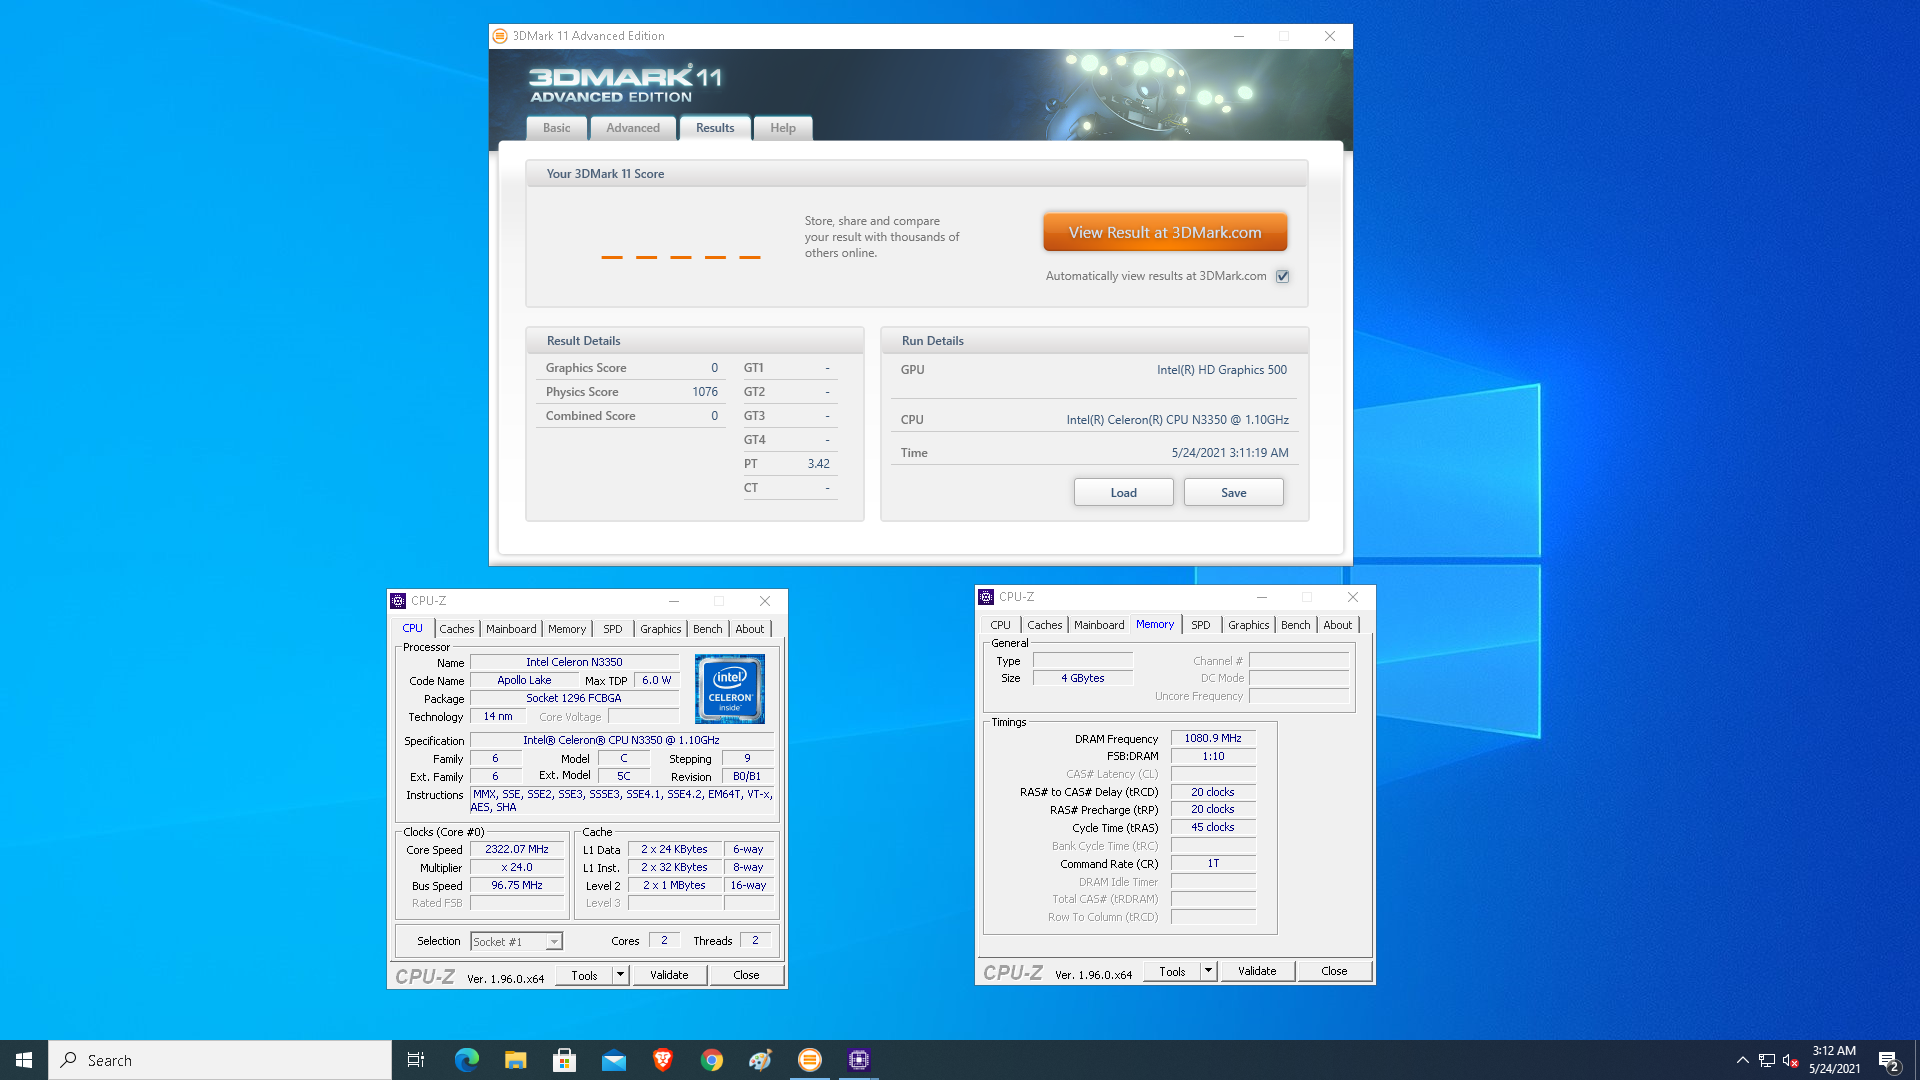Click the muted volume tray icon
Viewport: 1920px width, 1080px height.
click(x=1791, y=1060)
